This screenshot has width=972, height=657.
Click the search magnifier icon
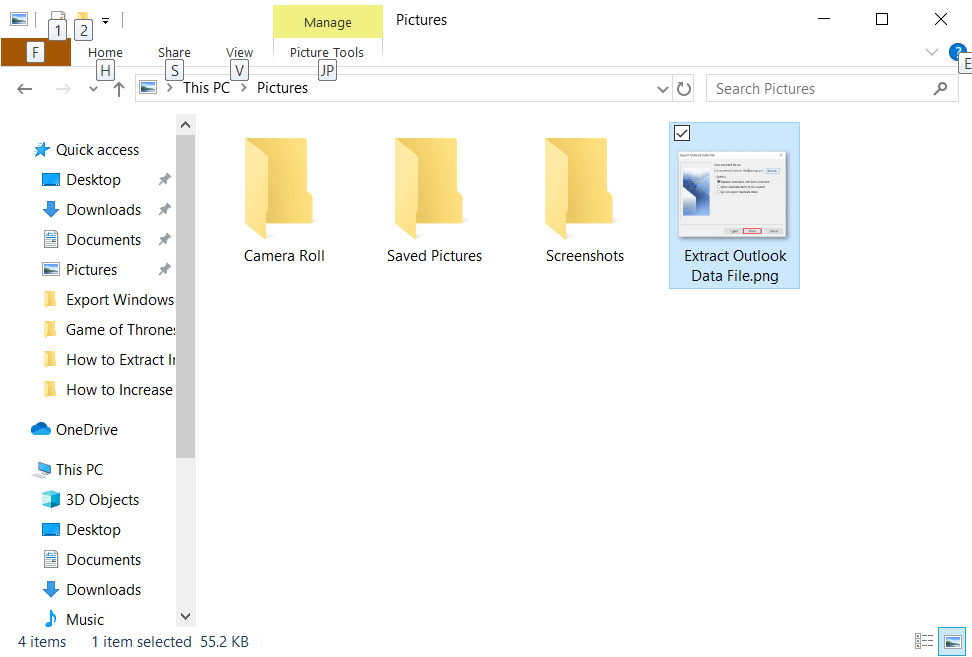[x=940, y=89]
